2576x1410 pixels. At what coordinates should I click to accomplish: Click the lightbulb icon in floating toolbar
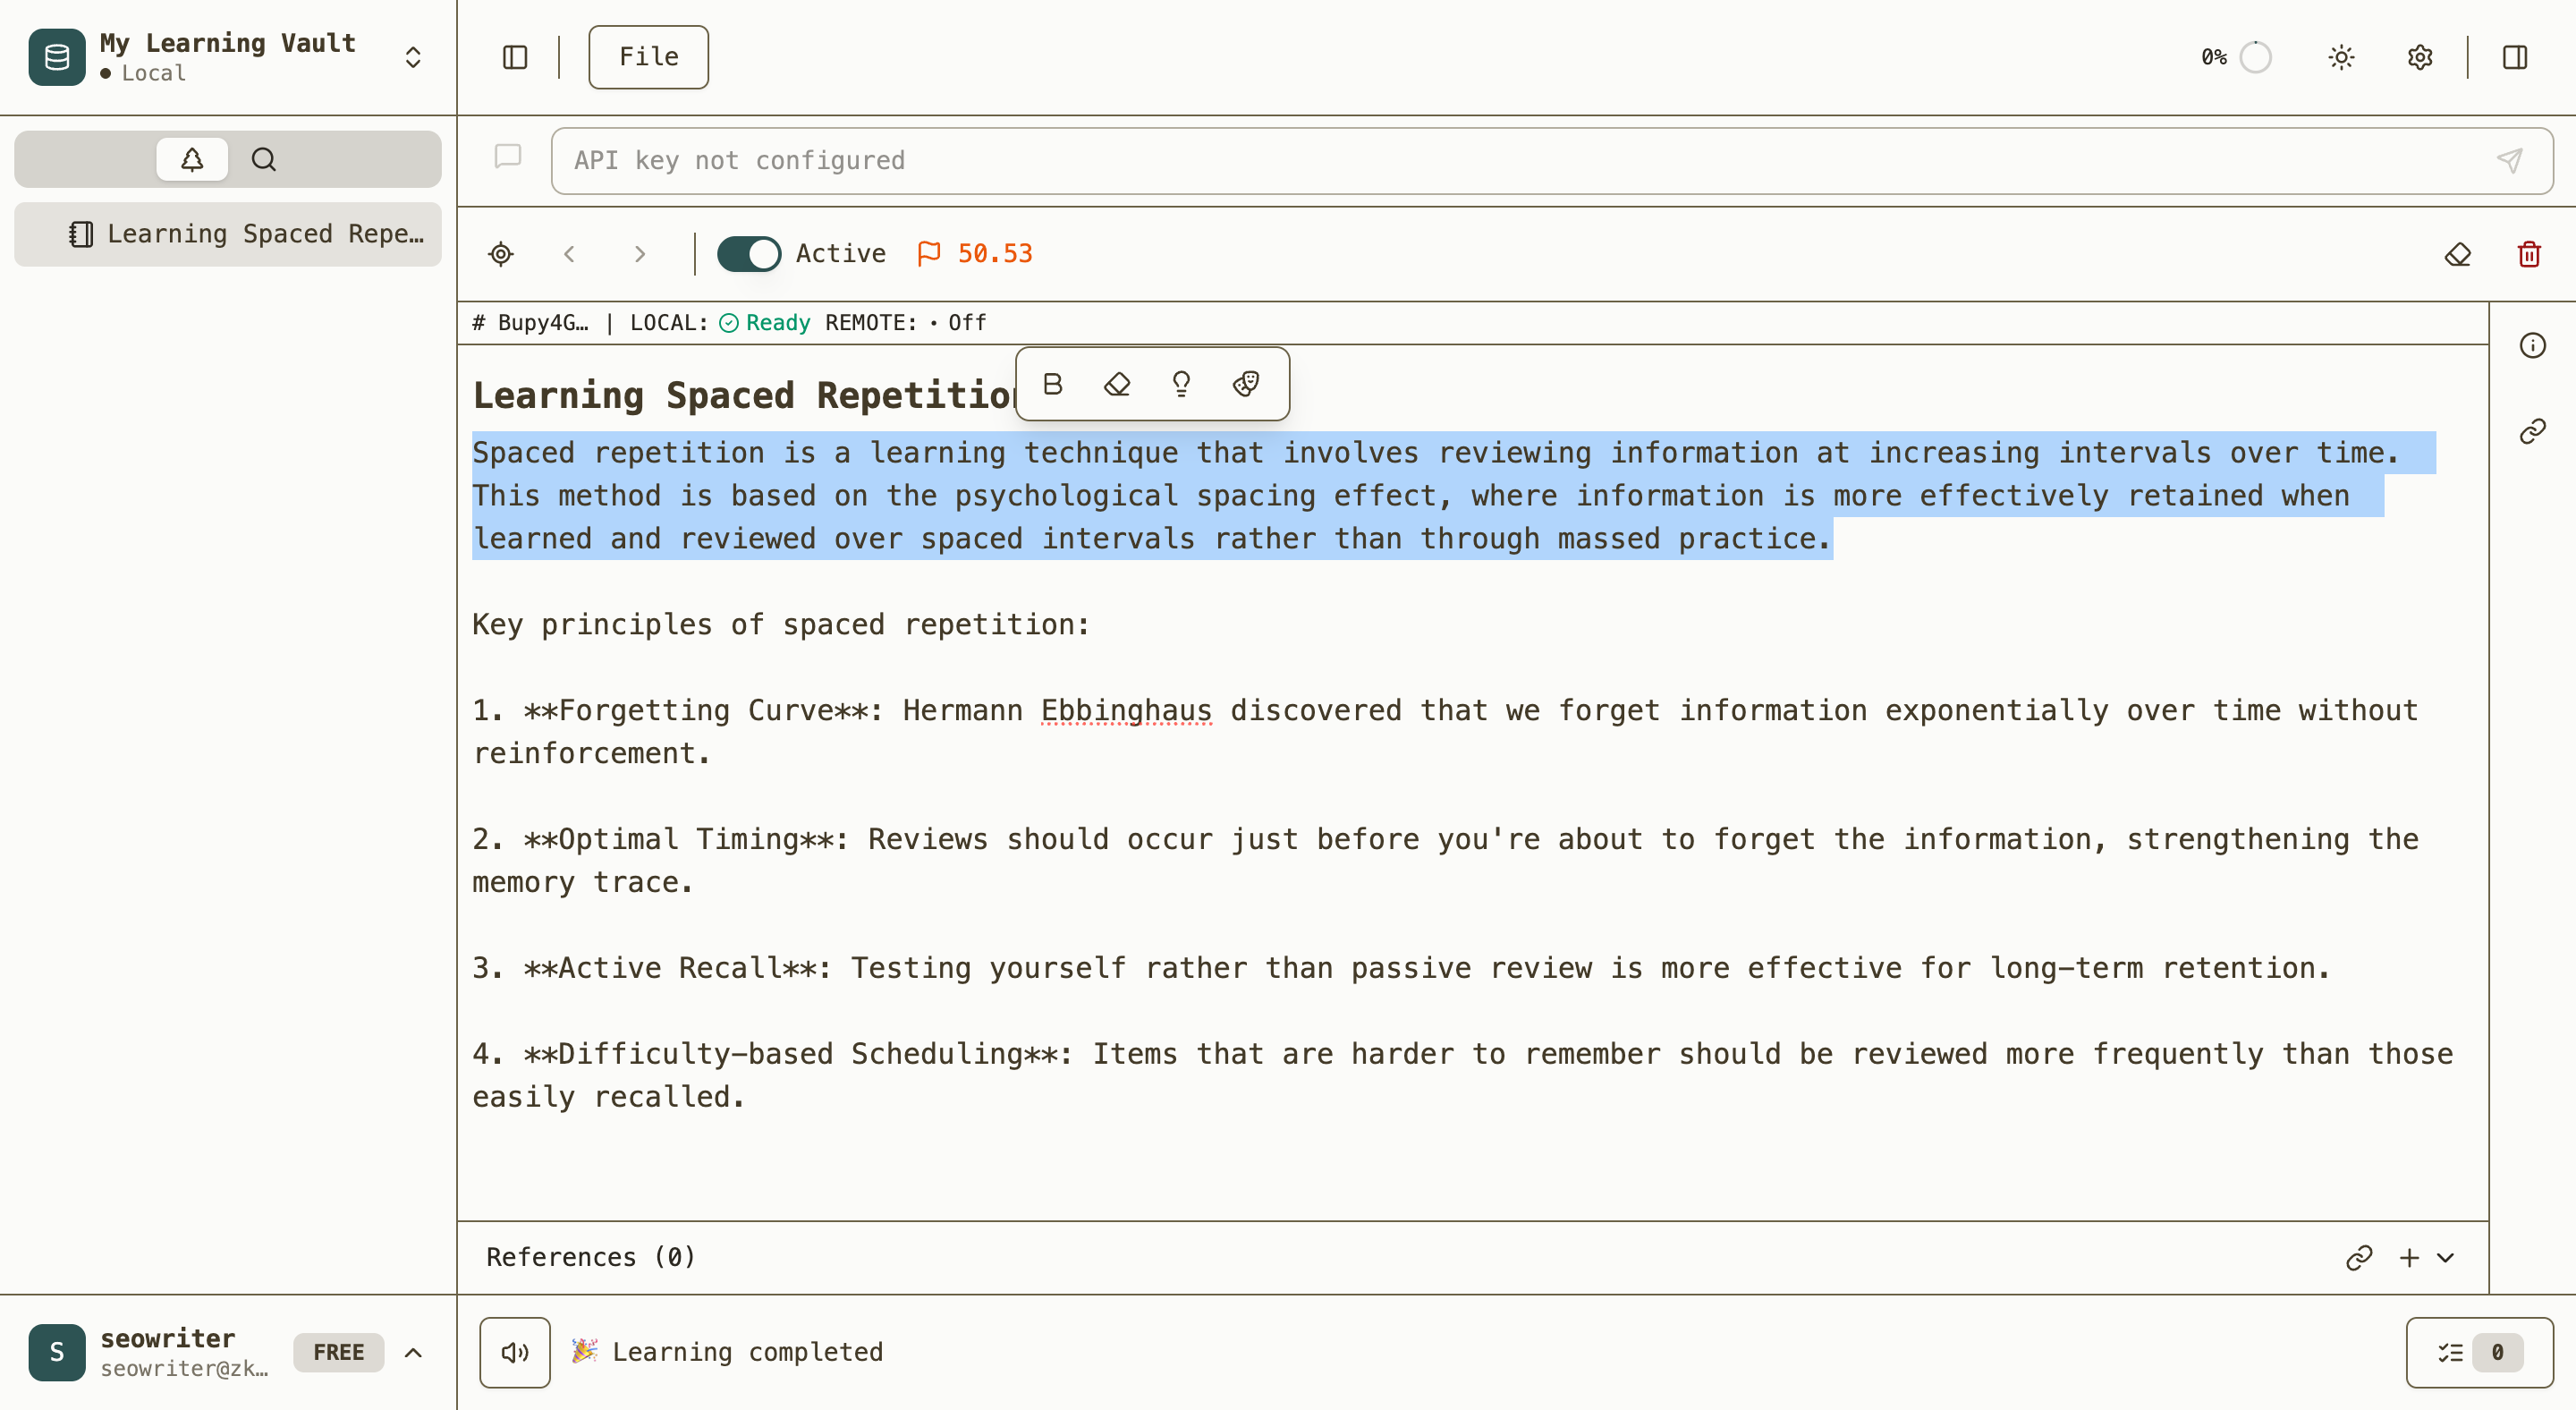(x=1181, y=384)
